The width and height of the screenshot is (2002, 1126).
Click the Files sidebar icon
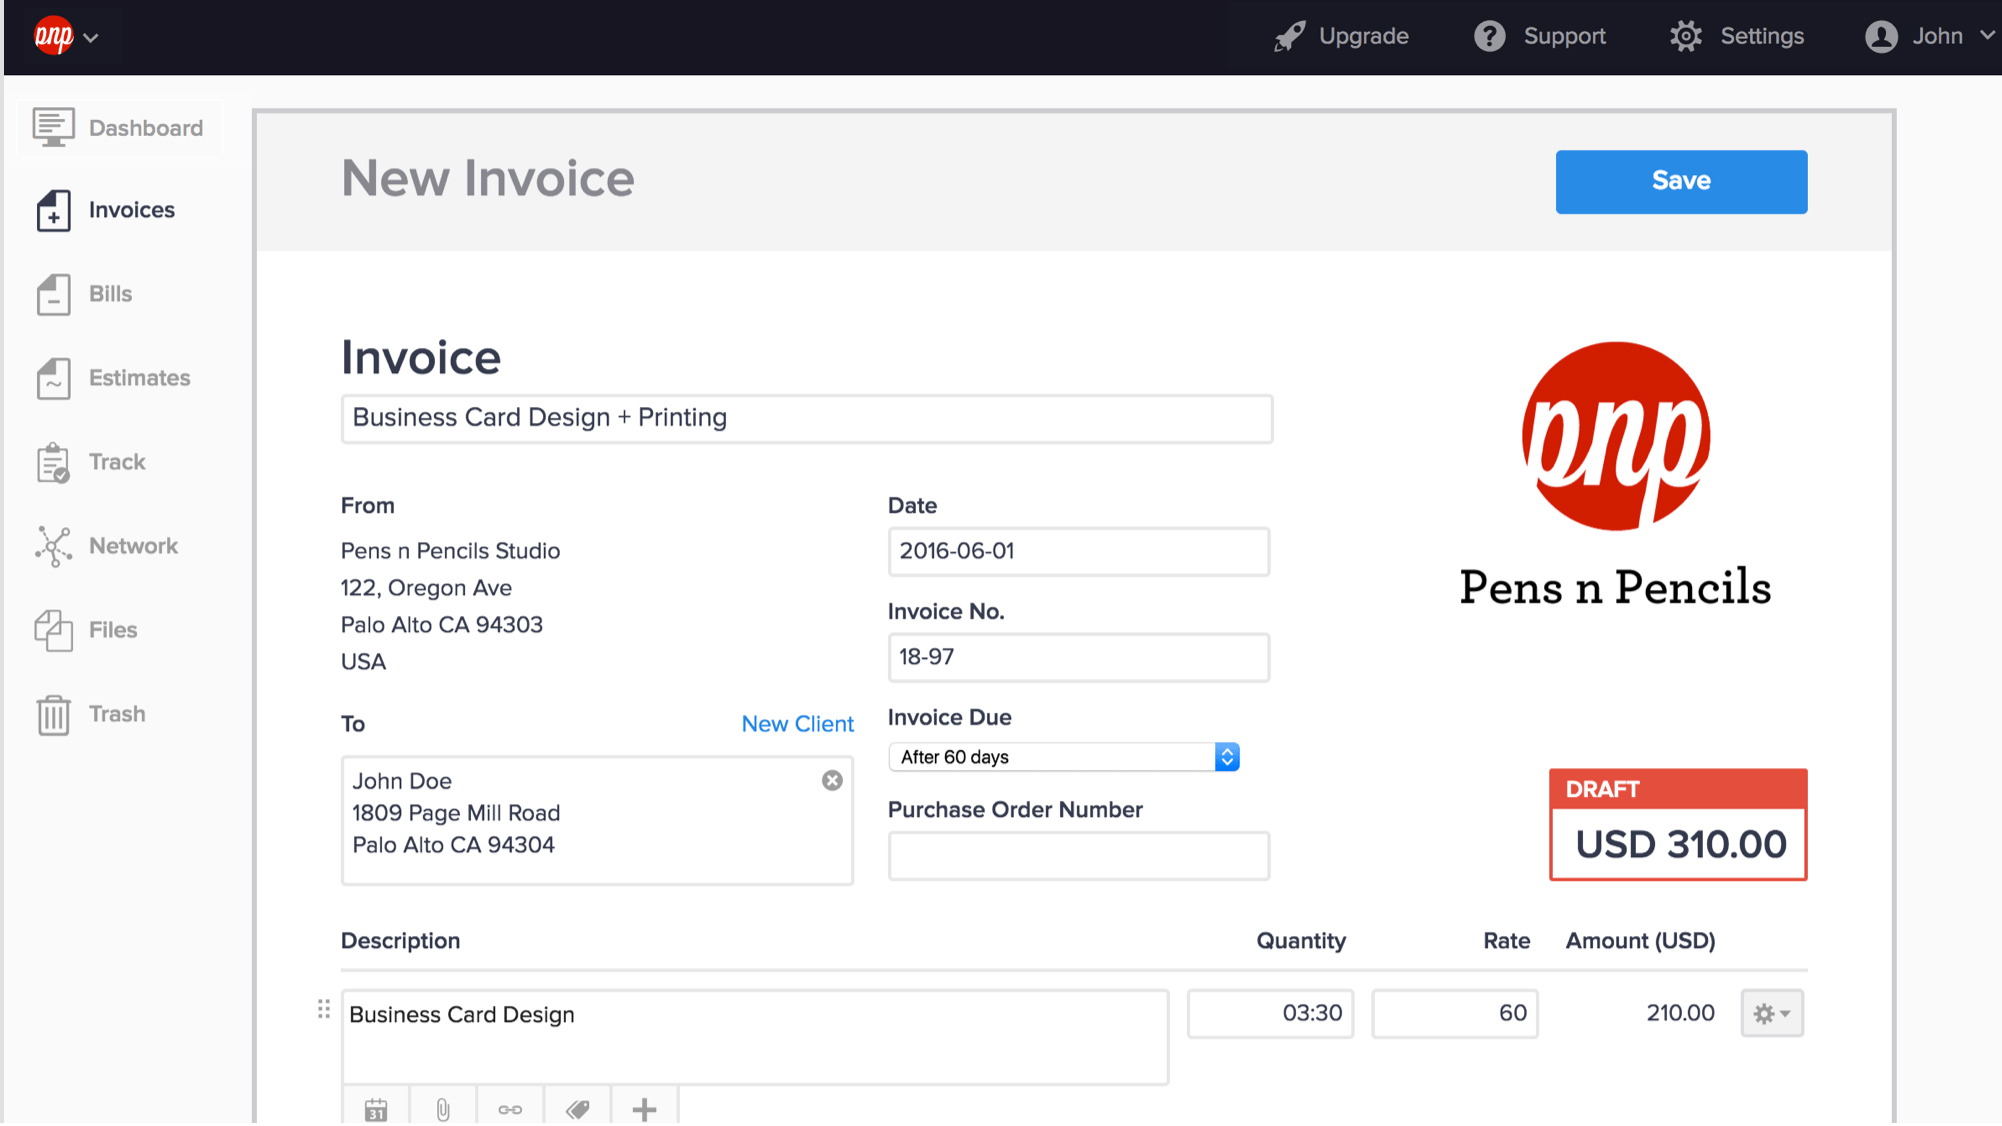pos(54,630)
